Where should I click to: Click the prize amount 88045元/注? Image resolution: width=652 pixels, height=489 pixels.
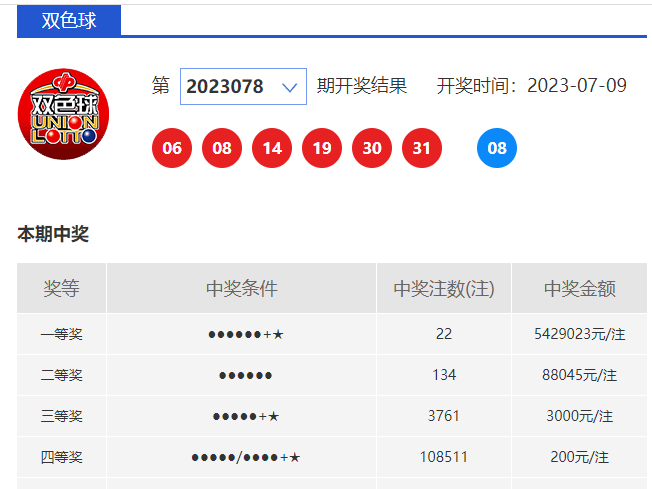point(580,375)
